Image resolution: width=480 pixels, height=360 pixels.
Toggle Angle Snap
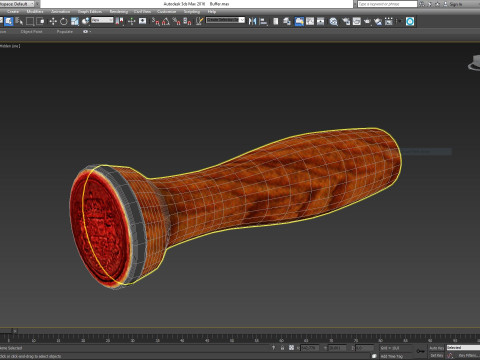tap(166, 21)
